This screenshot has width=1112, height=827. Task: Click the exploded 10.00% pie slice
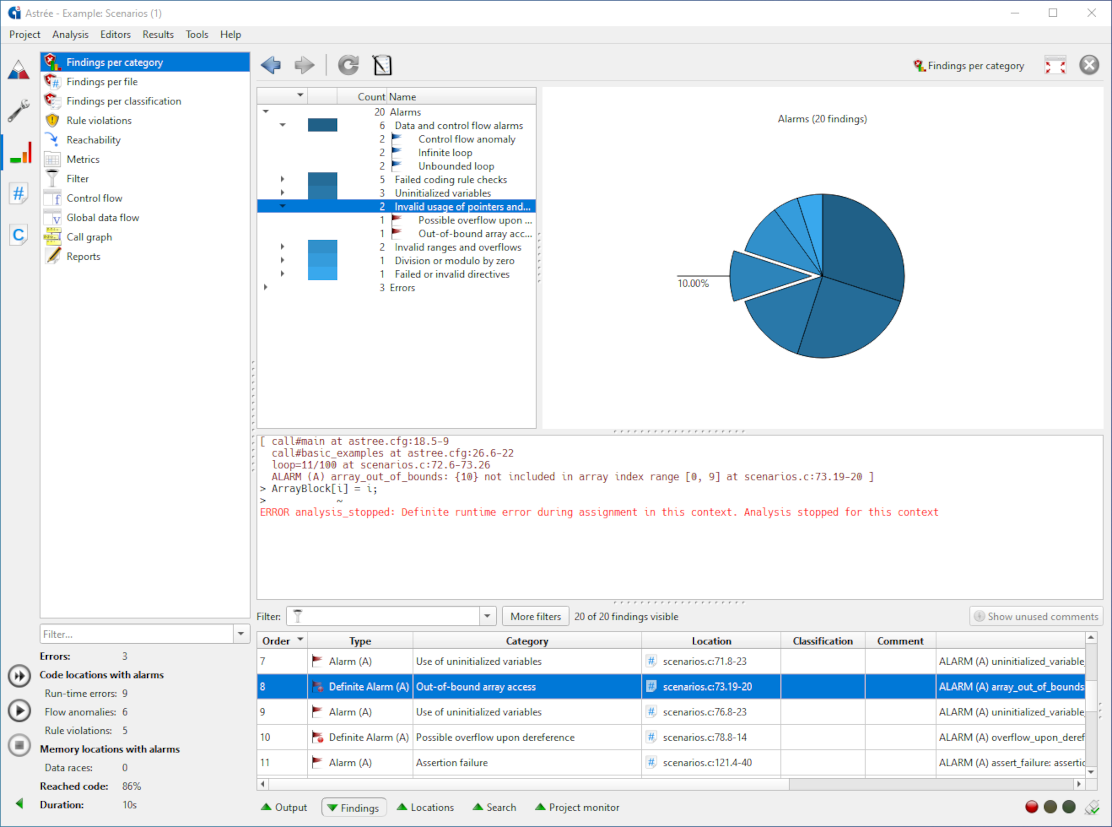coord(766,275)
